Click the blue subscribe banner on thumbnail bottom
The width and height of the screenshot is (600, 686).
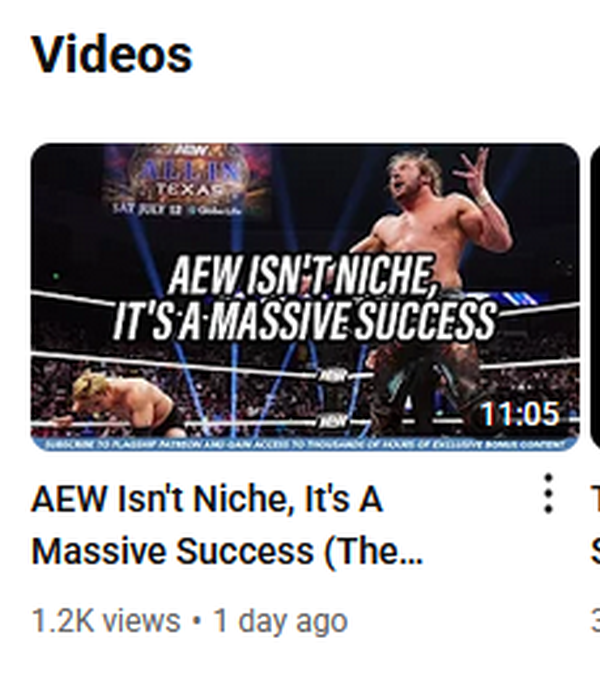pyautogui.click(x=305, y=444)
